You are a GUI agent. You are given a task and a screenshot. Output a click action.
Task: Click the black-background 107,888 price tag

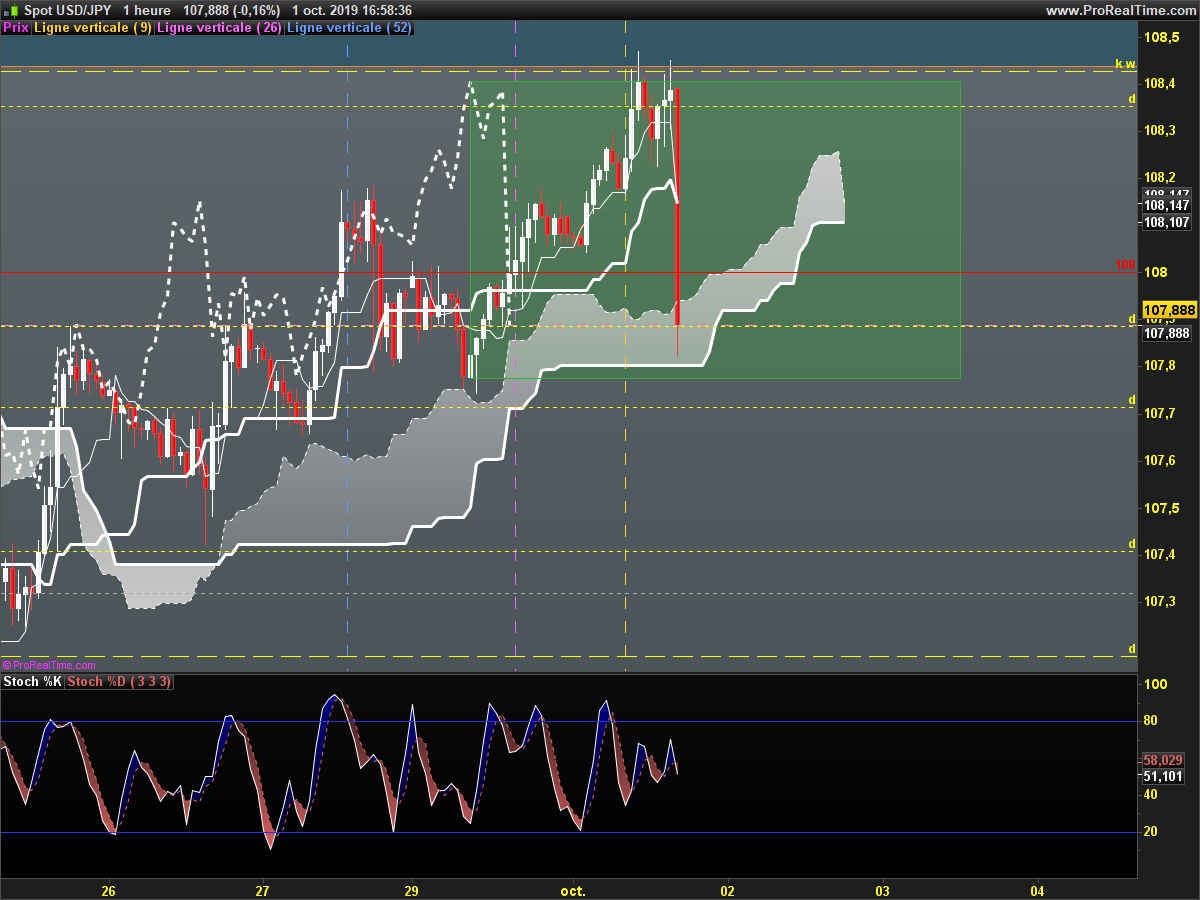(1167, 333)
